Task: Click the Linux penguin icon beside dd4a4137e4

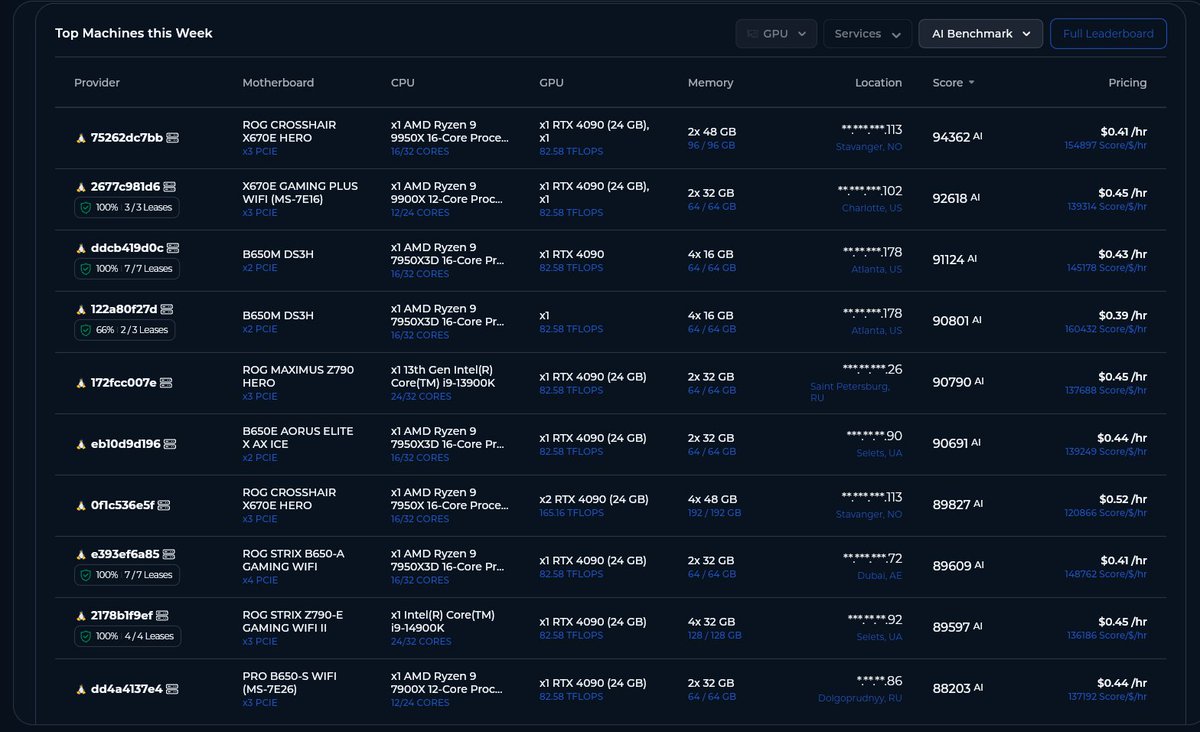Action: pos(81,689)
